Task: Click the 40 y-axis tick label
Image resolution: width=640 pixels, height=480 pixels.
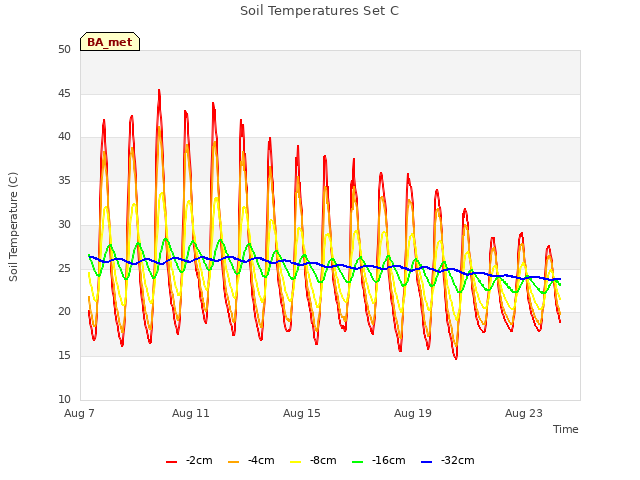Action: [64, 137]
